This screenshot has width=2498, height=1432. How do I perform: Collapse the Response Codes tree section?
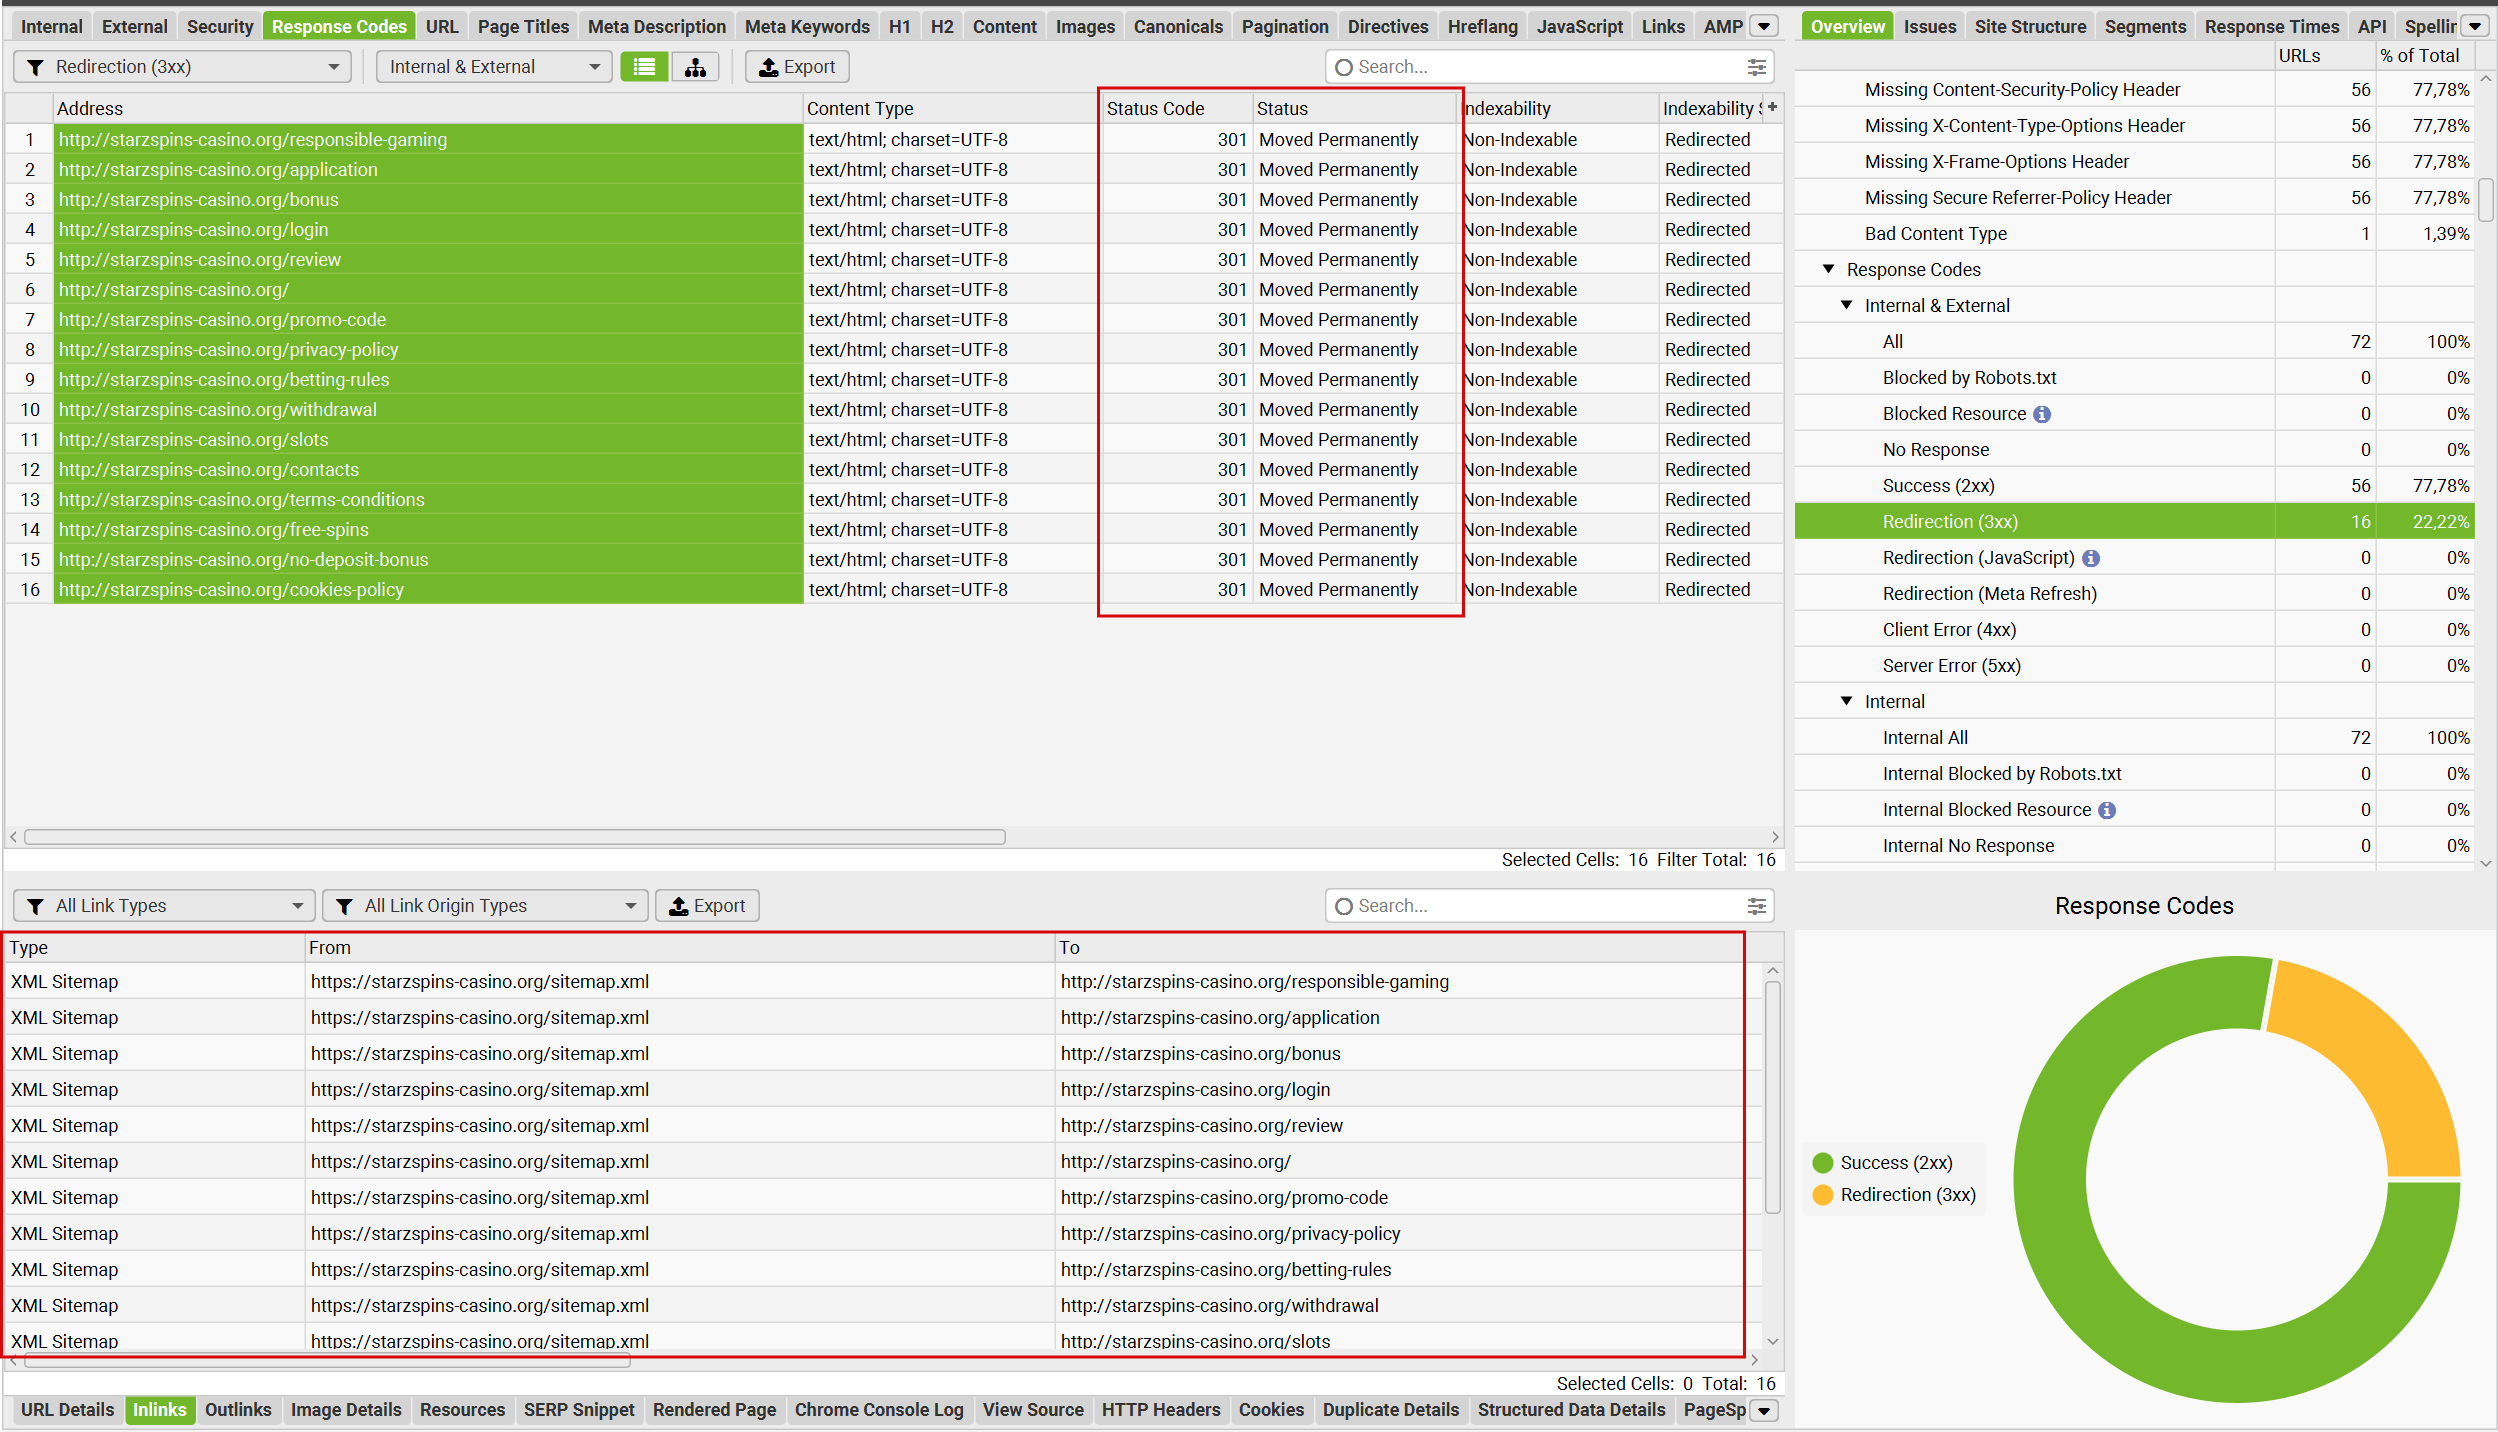point(1829,269)
